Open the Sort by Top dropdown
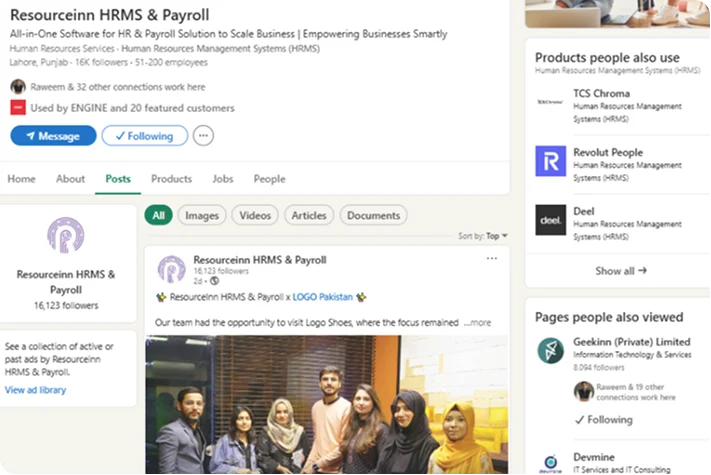Image resolution: width=711 pixels, height=475 pixels. click(484, 236)
